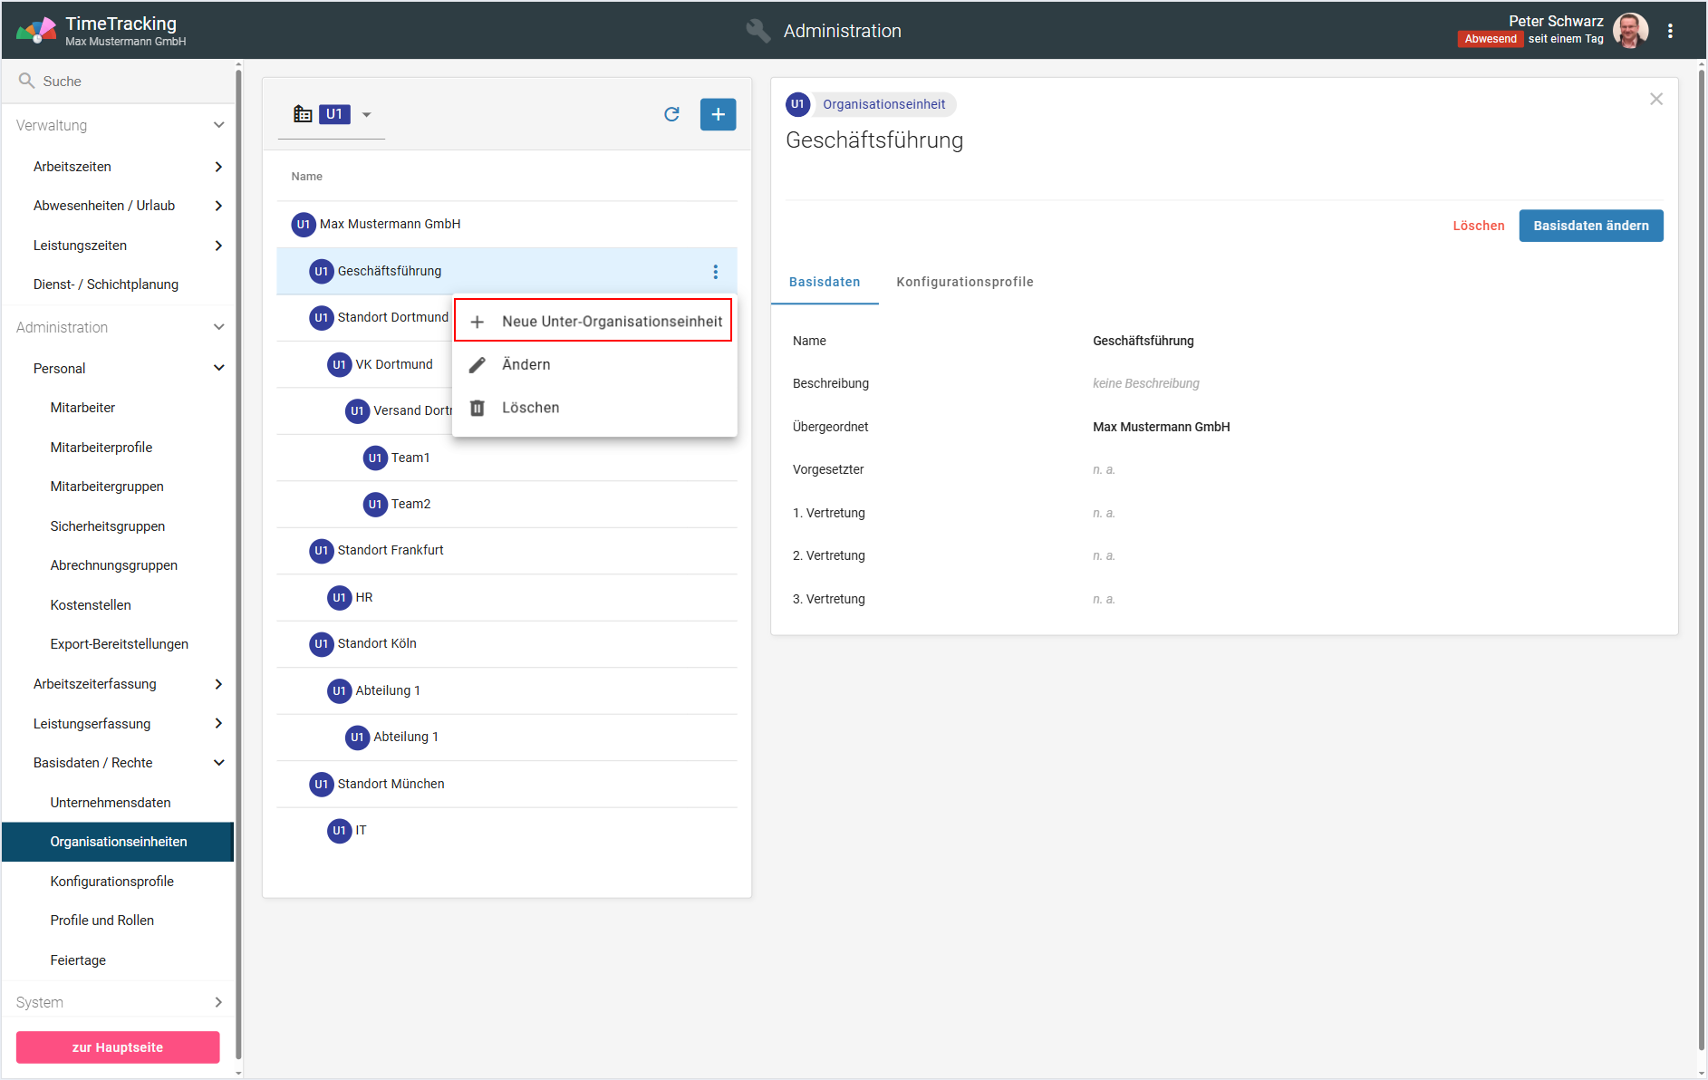The height and width of the screenshot is (1080, 1708).
Task: Switch to the Konfigurationsprofile tab
Action: [964, 282]
